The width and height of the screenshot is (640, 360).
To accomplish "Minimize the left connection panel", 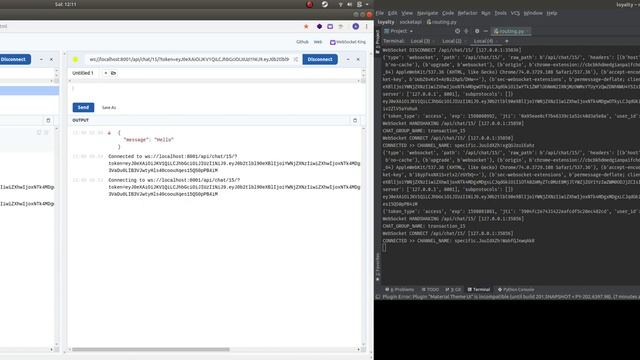I will tap(41, 60).
